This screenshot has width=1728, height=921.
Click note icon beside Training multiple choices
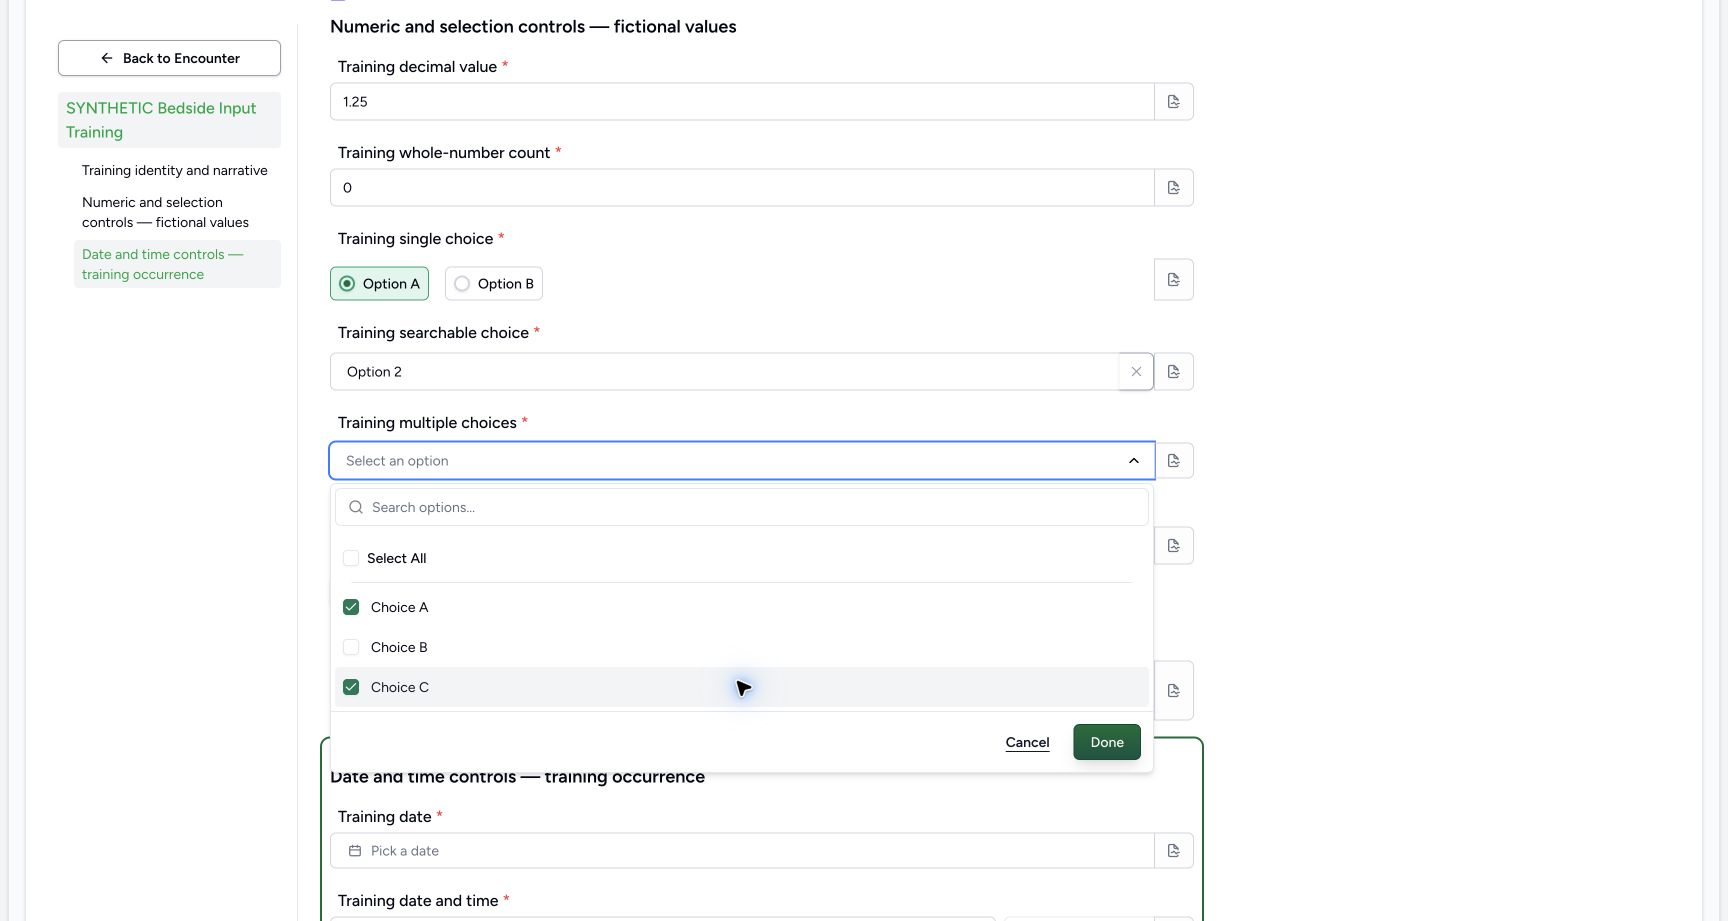[x=1173, y=461]
